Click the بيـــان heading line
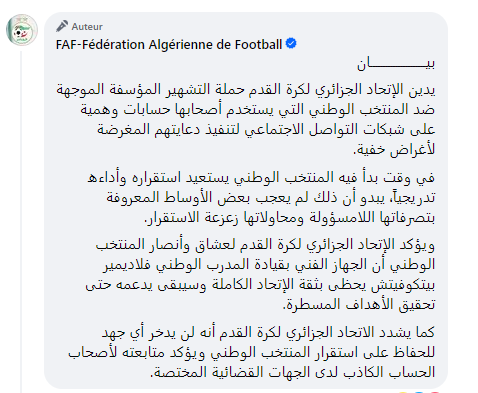 click(396, 64)
